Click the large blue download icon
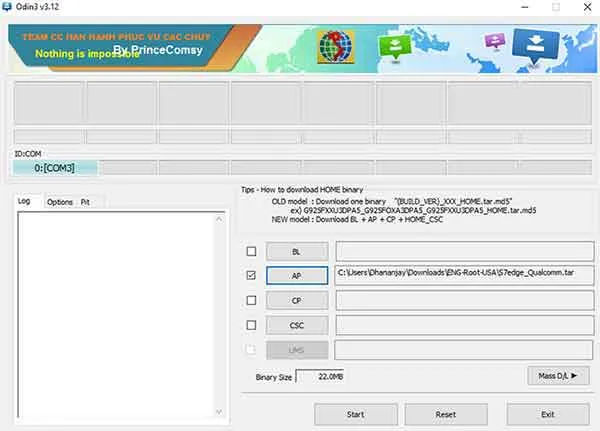The width and height of the screenshot is (600, 431). 534,43
